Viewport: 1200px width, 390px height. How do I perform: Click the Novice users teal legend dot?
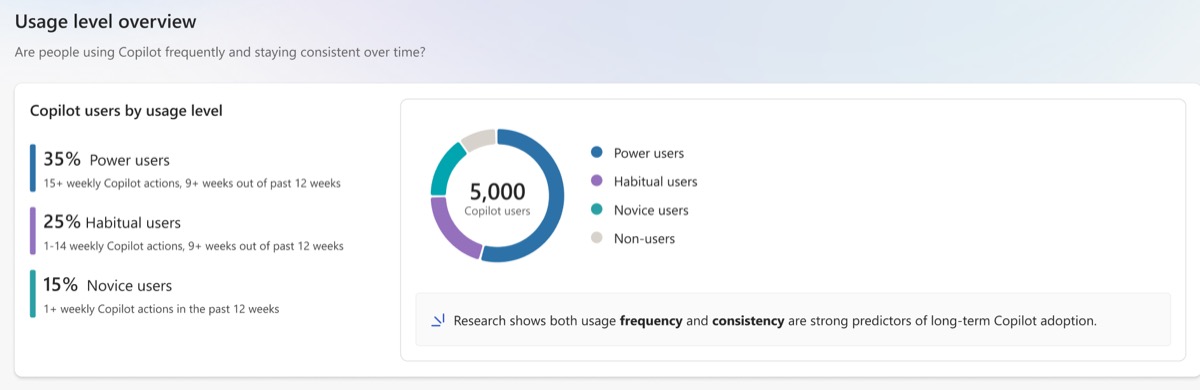[x=597, y=210]
